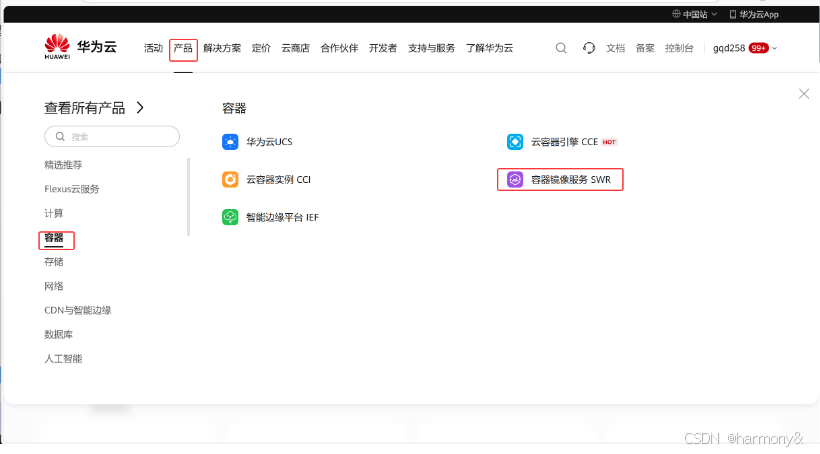Open the 控制台 console link
The image size is (820, 454).
pyautogui.click(x=679, y=48)
